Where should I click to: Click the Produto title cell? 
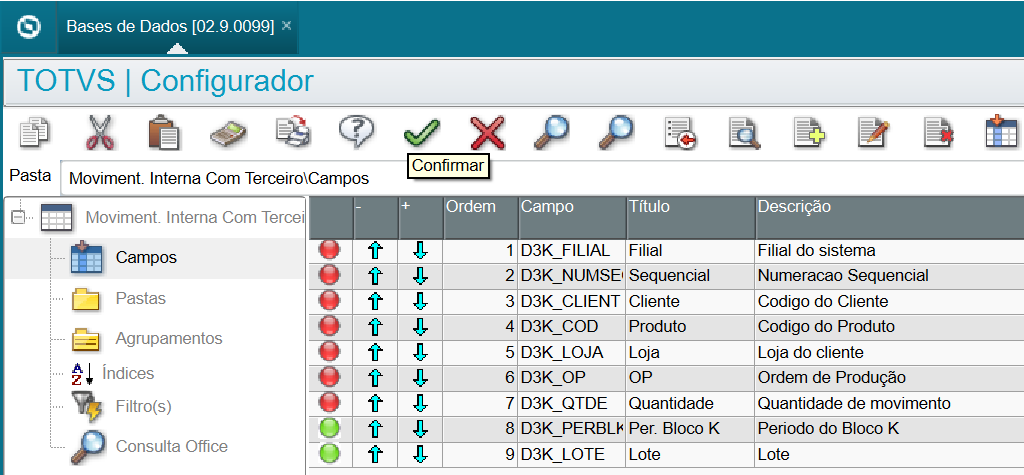[x=690, y=327]
